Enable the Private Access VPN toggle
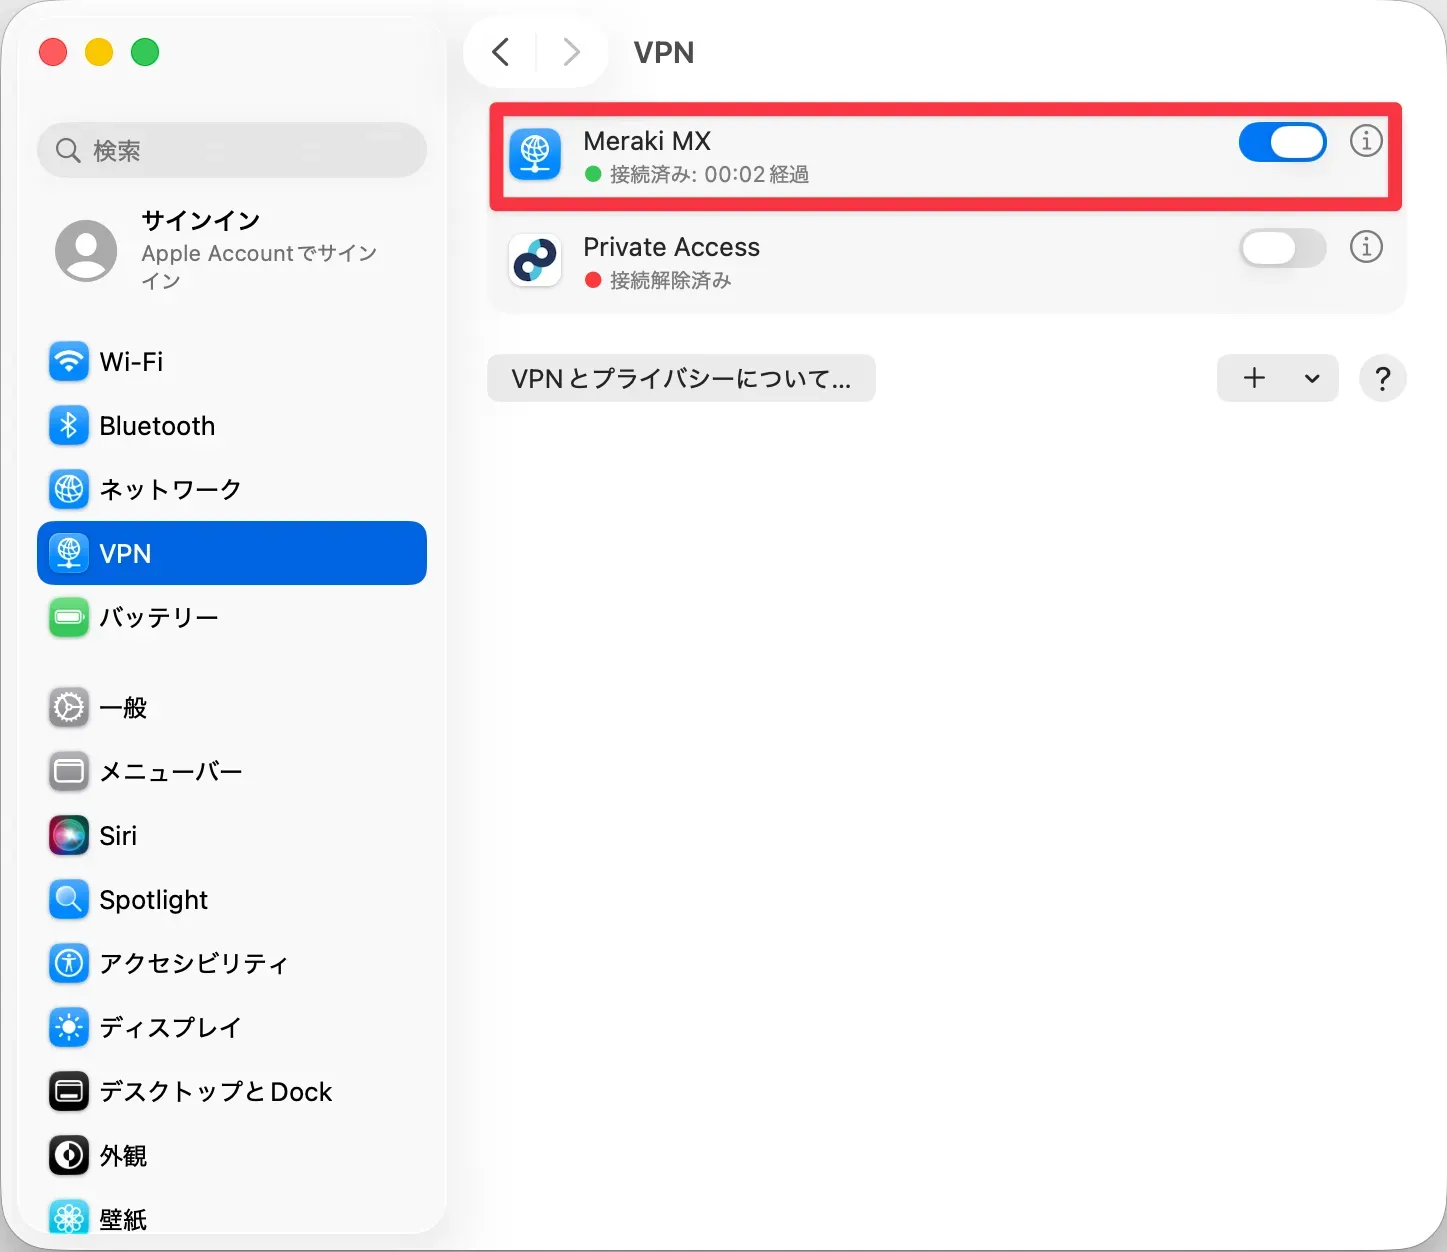The width and height of the screenshot is (1447, 1252). pyautogui.click(x=1282, y=248)
